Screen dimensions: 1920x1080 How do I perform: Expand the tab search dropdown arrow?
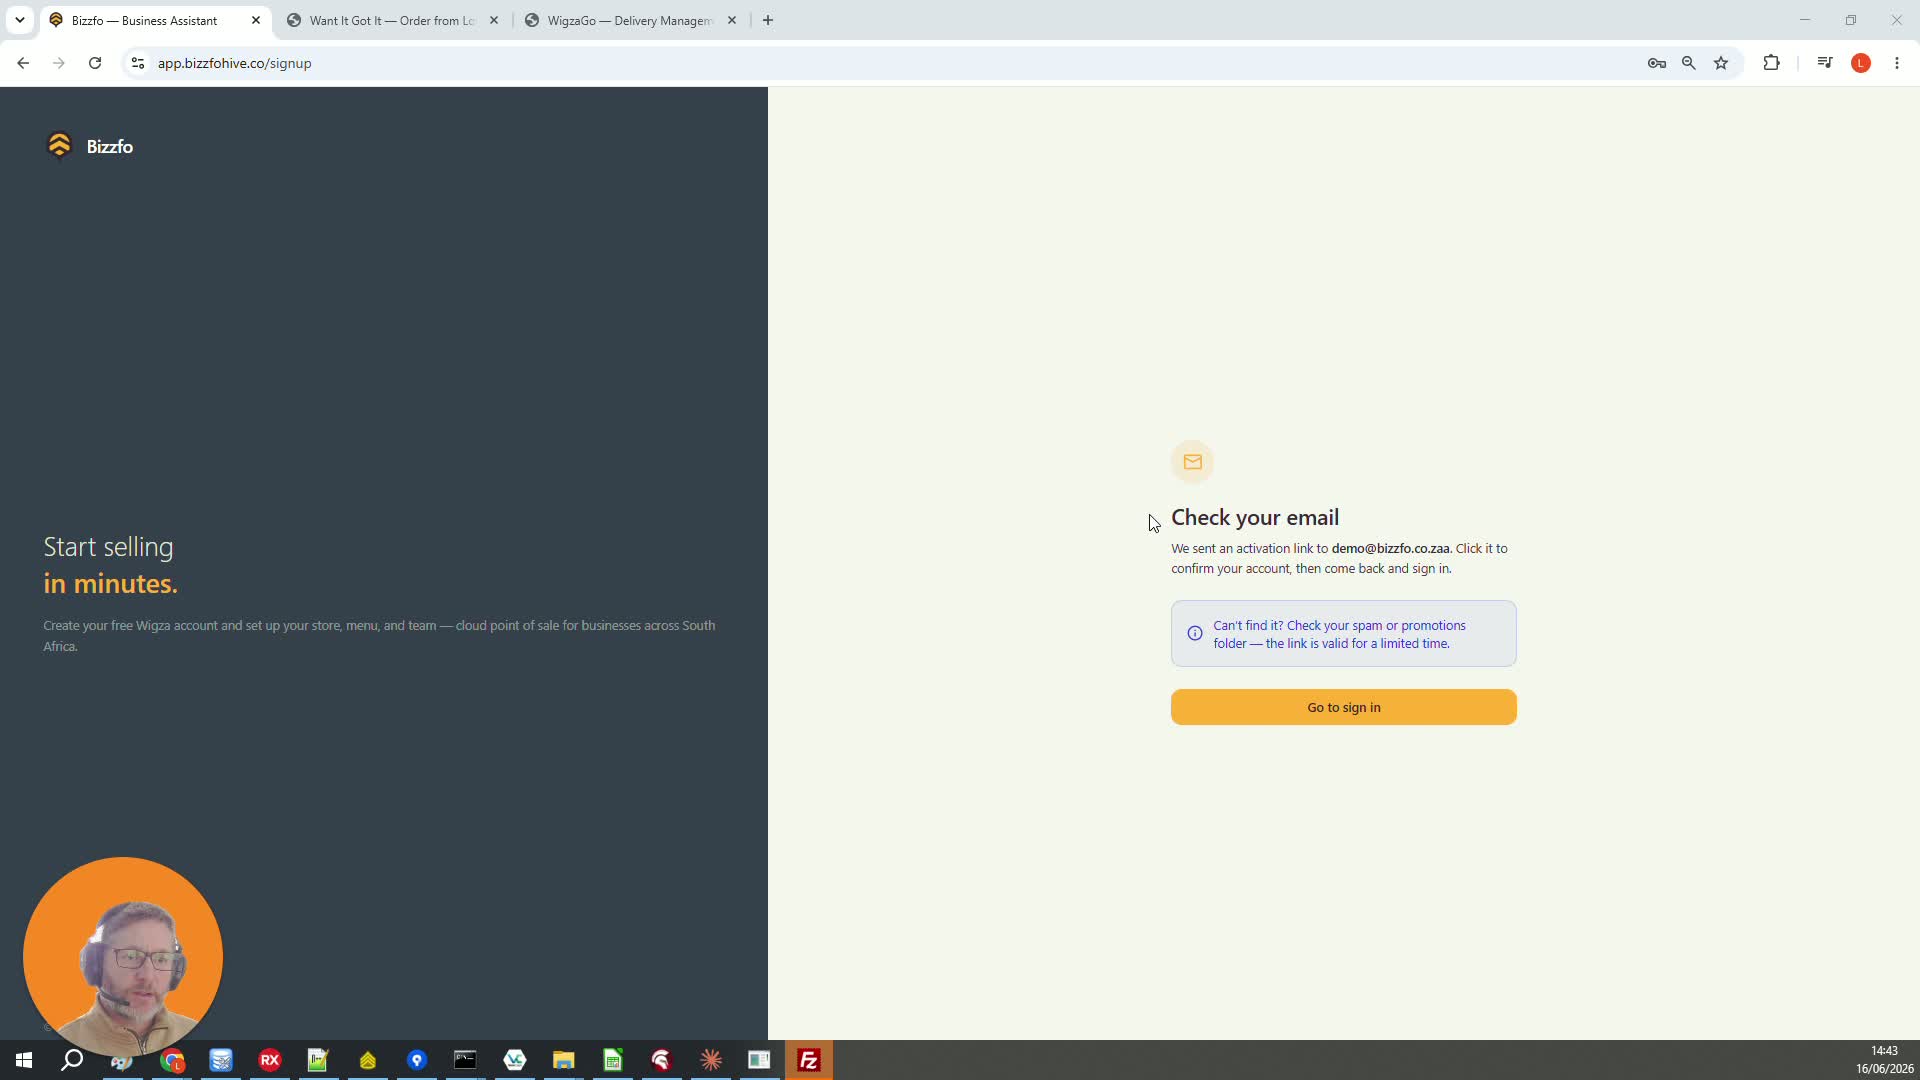point(19,20)
